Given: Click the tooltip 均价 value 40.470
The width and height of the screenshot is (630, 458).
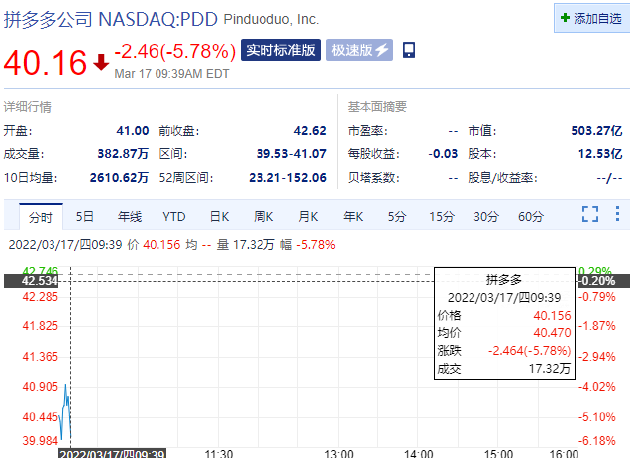Looking at the screenshot, I should (552, 333).
